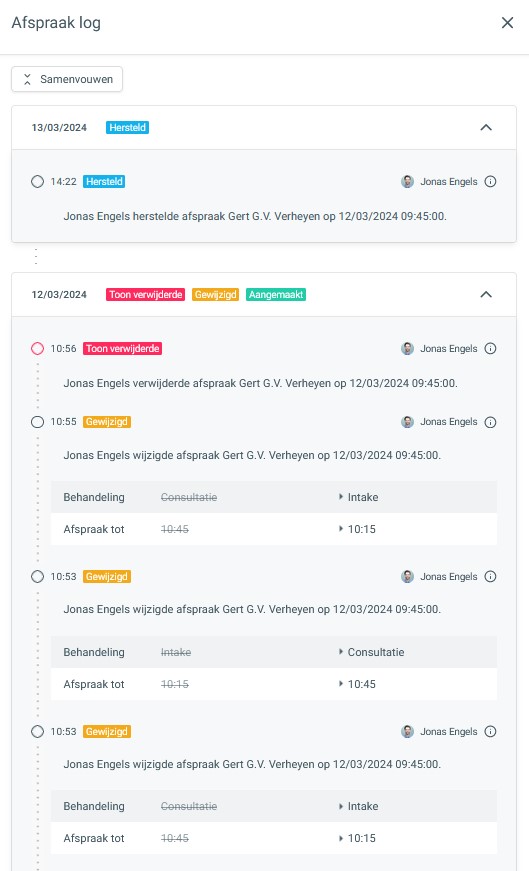The width and height of the screenshot is (529, 871).
Task: Click the Jonas Engels name on the 10:56 entry
Action: coord(448,349)
